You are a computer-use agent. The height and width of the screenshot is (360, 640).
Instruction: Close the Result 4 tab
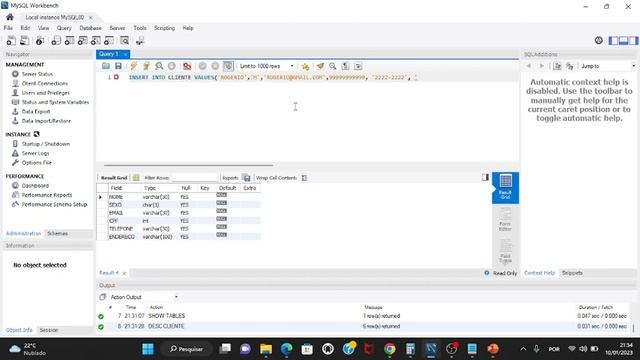[124, 273]
